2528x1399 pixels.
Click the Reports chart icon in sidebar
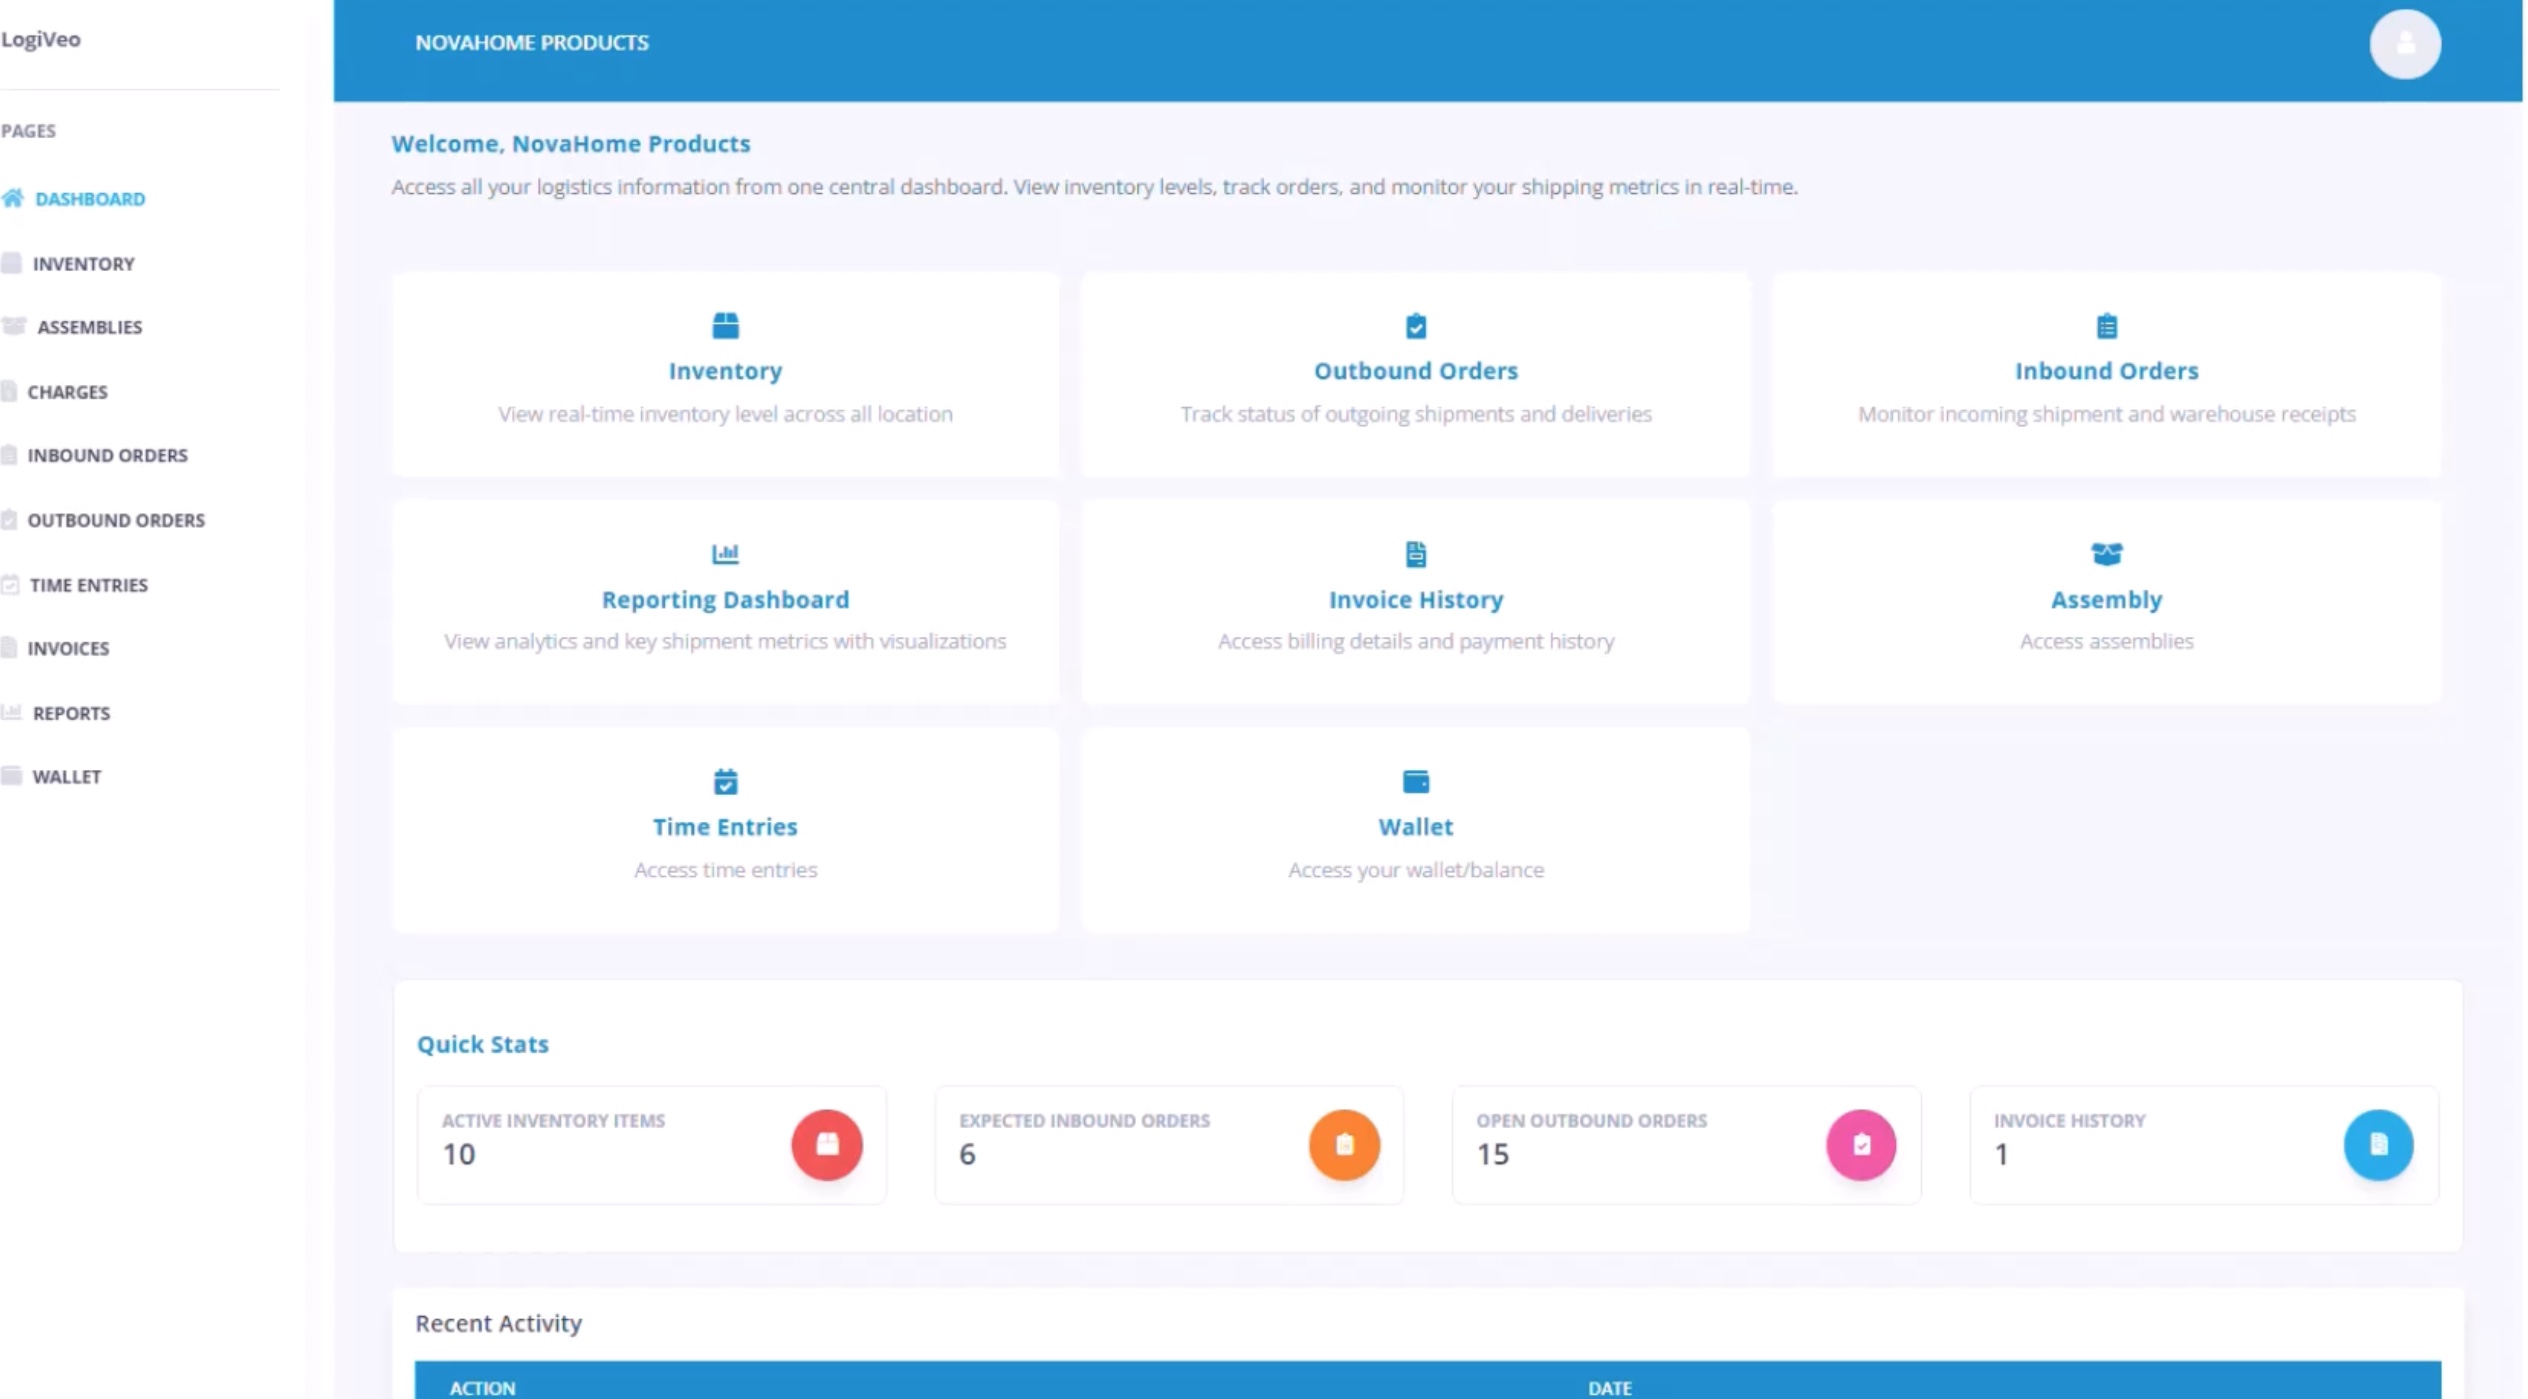(x=11, y=712)
